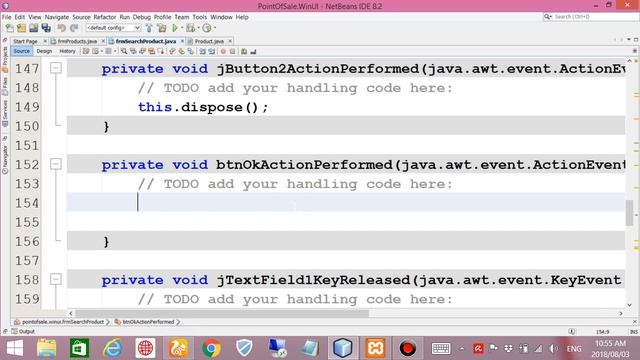Switch to the Start Page tab
Image resolution: width=640 pixels, height=360 pixels.
click(x=25, y=41)
